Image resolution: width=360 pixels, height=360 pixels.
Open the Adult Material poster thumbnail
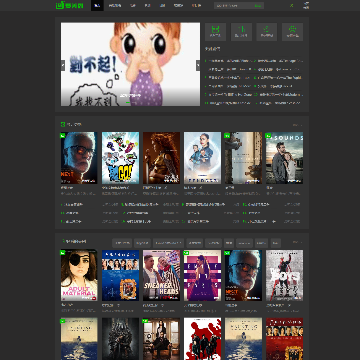[x=79, y=275]
